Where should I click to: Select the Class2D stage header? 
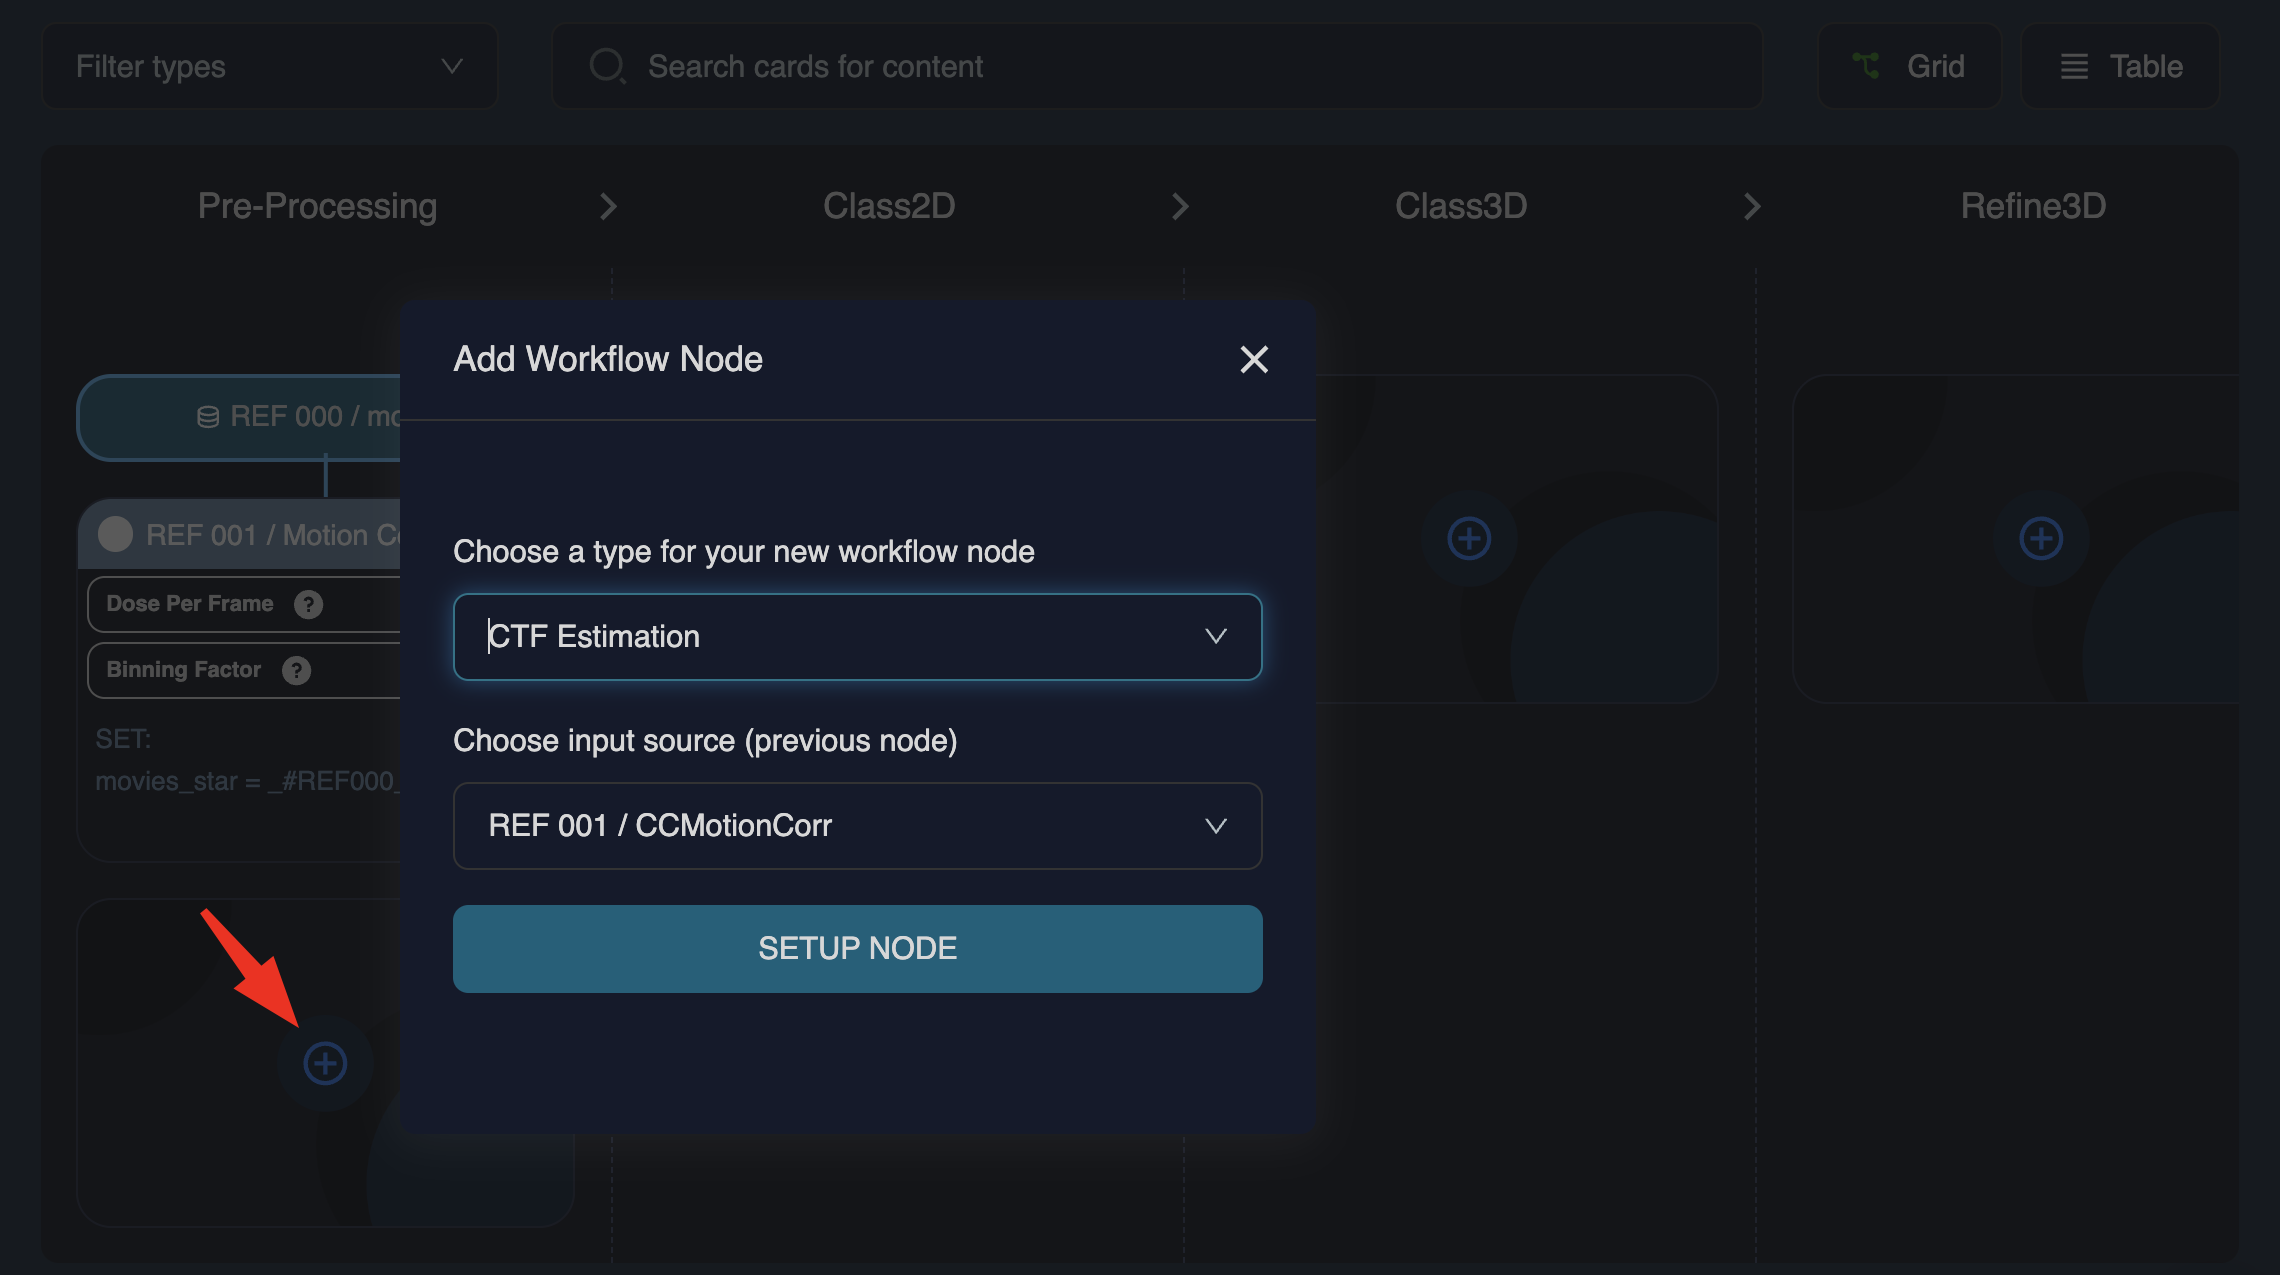coord(888,206)
